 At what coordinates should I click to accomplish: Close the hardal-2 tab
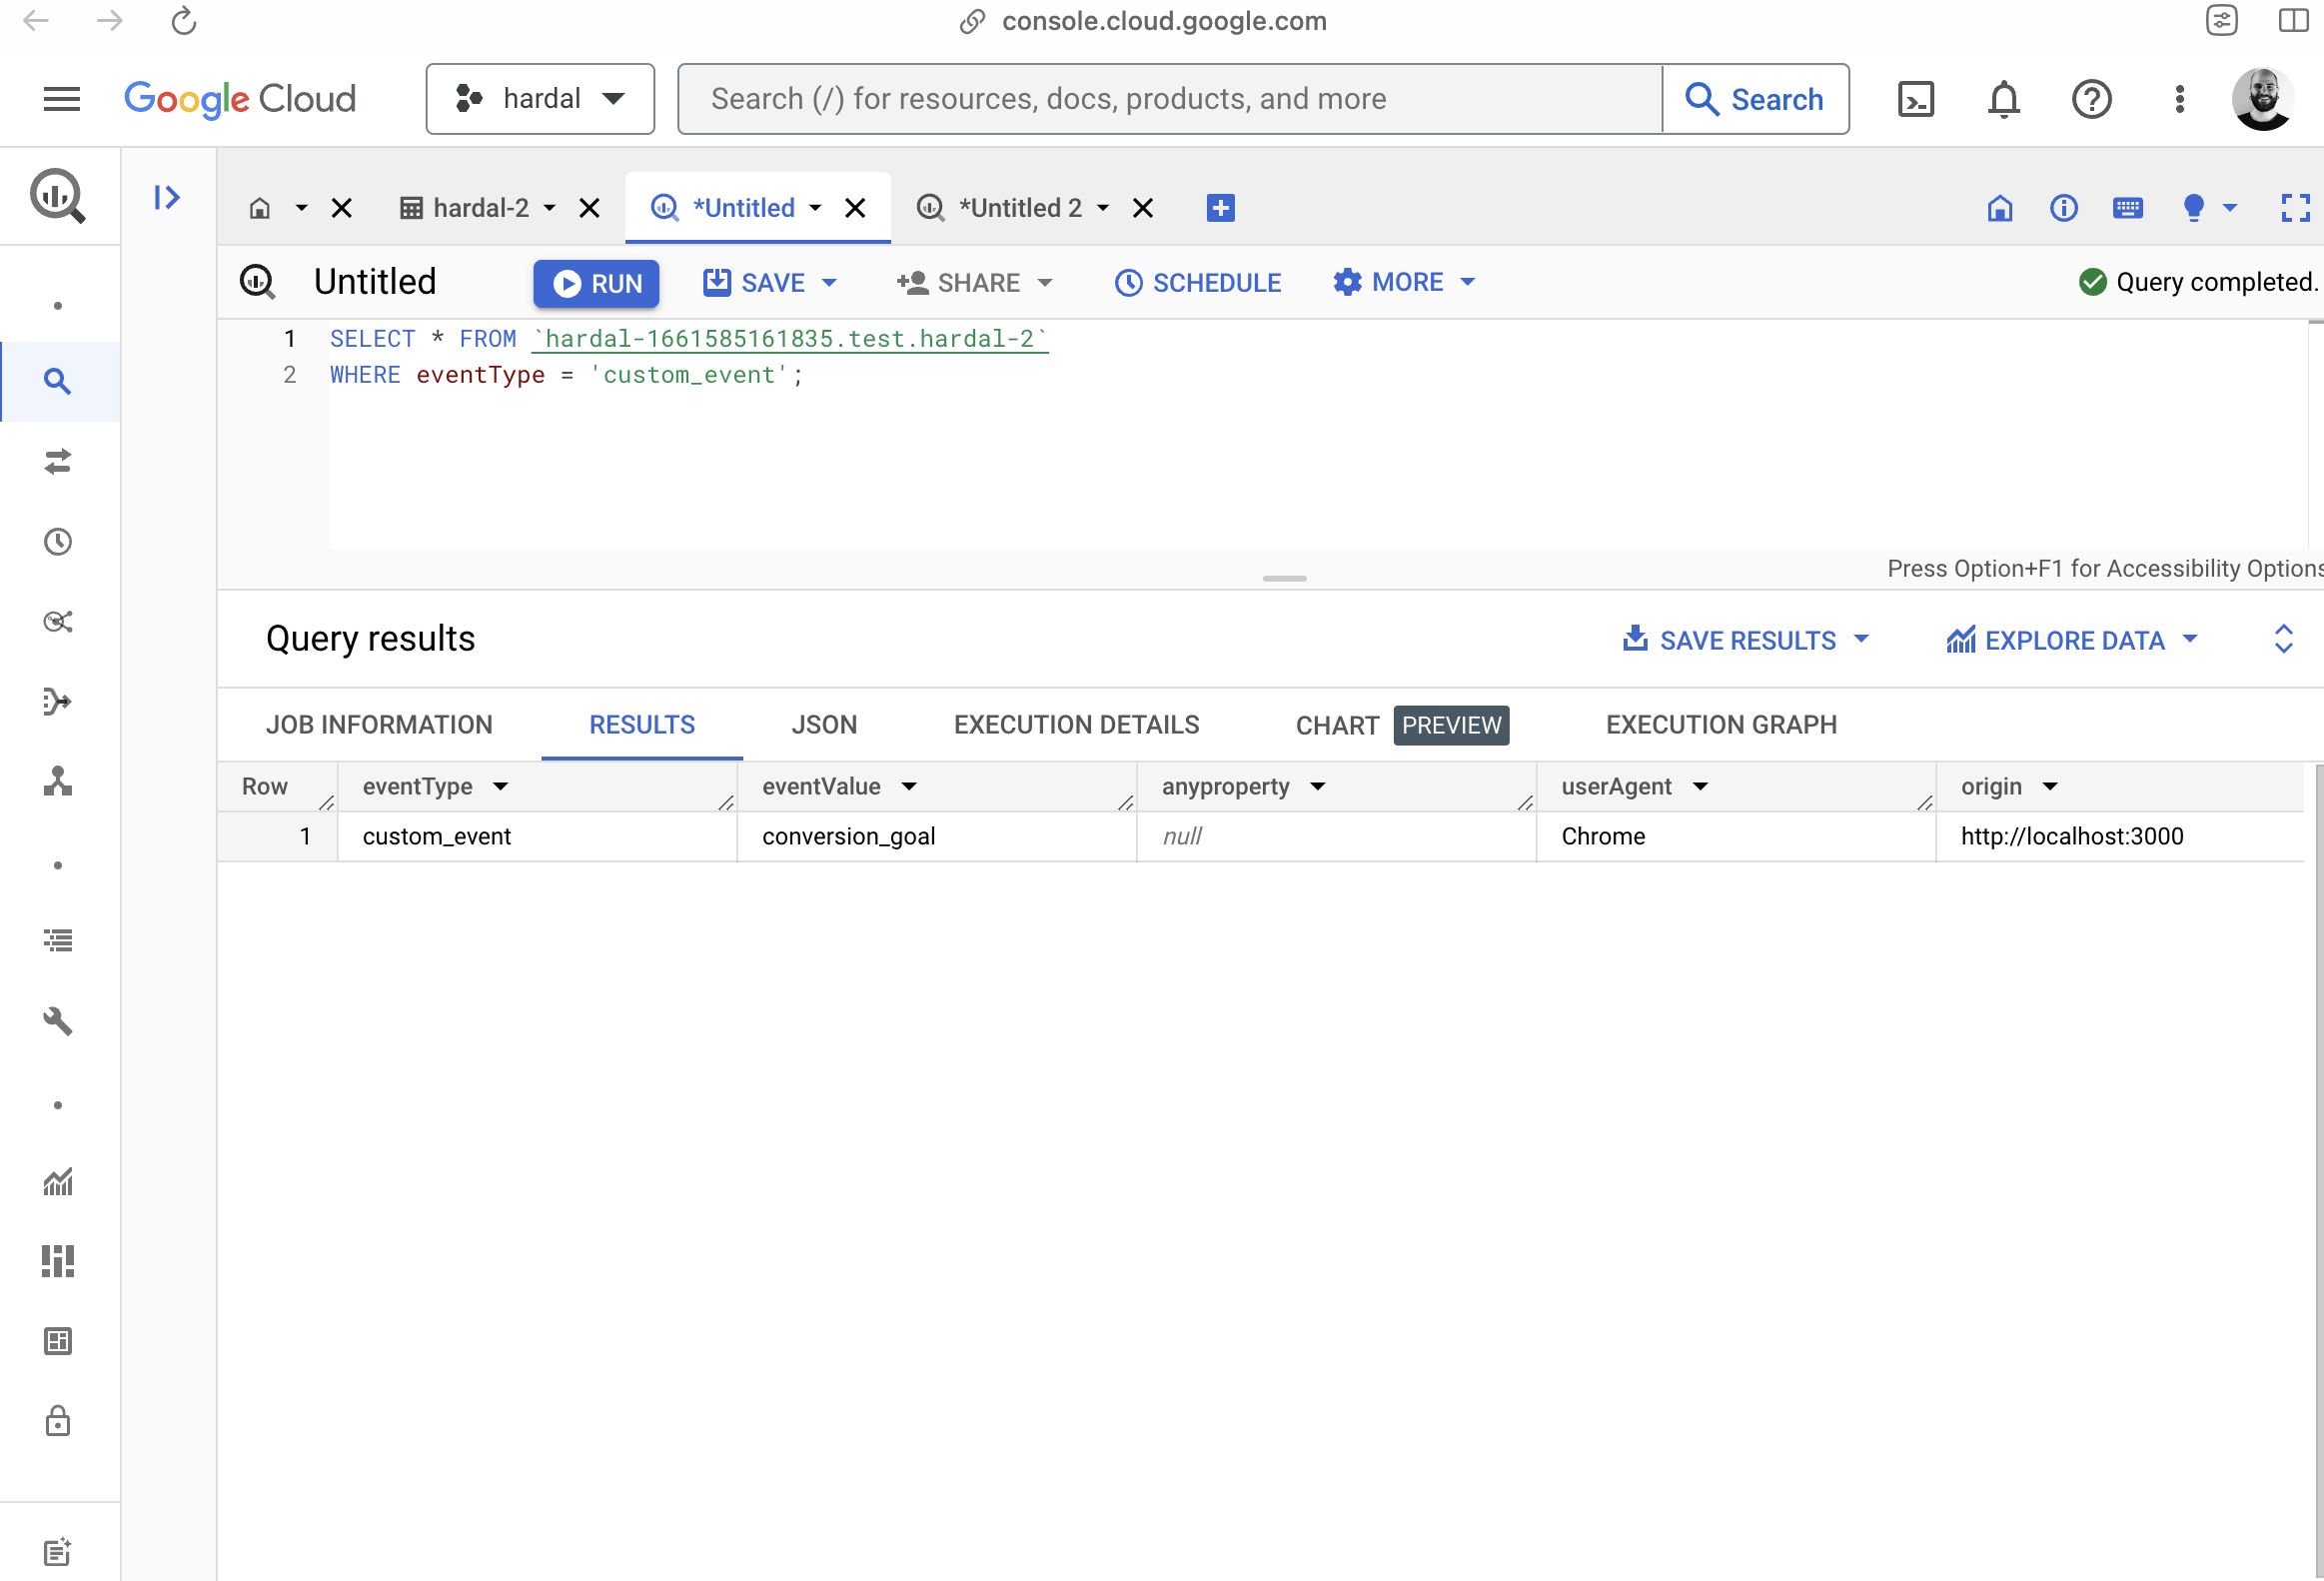tap(590, 208)
